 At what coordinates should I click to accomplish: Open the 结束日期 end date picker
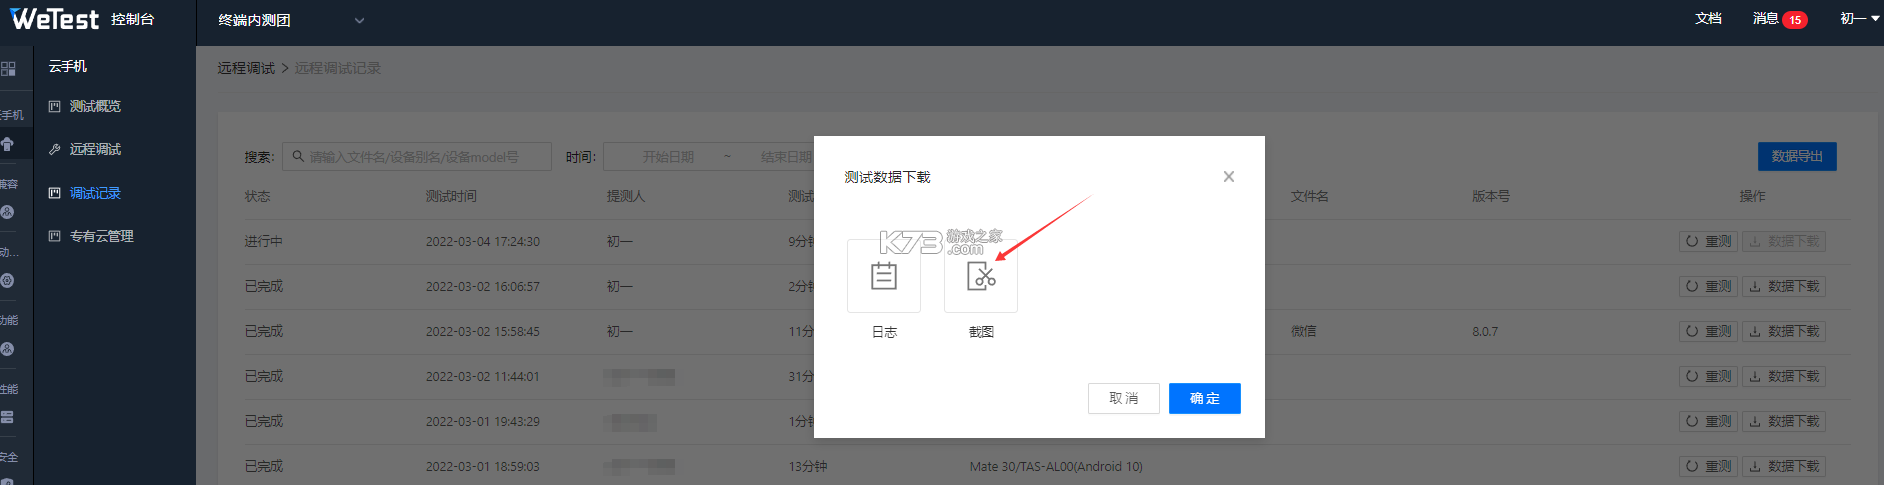[787, 157]
